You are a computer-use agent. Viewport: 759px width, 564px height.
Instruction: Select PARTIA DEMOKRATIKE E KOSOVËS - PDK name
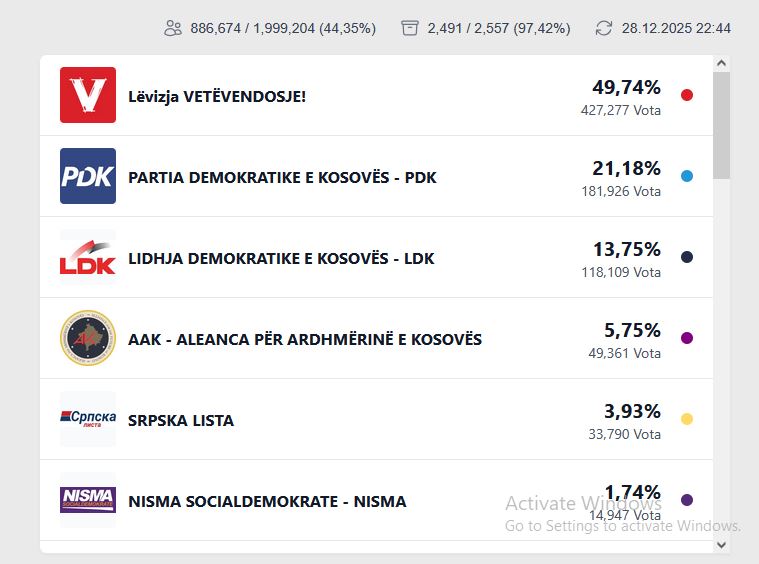point(282,177)
